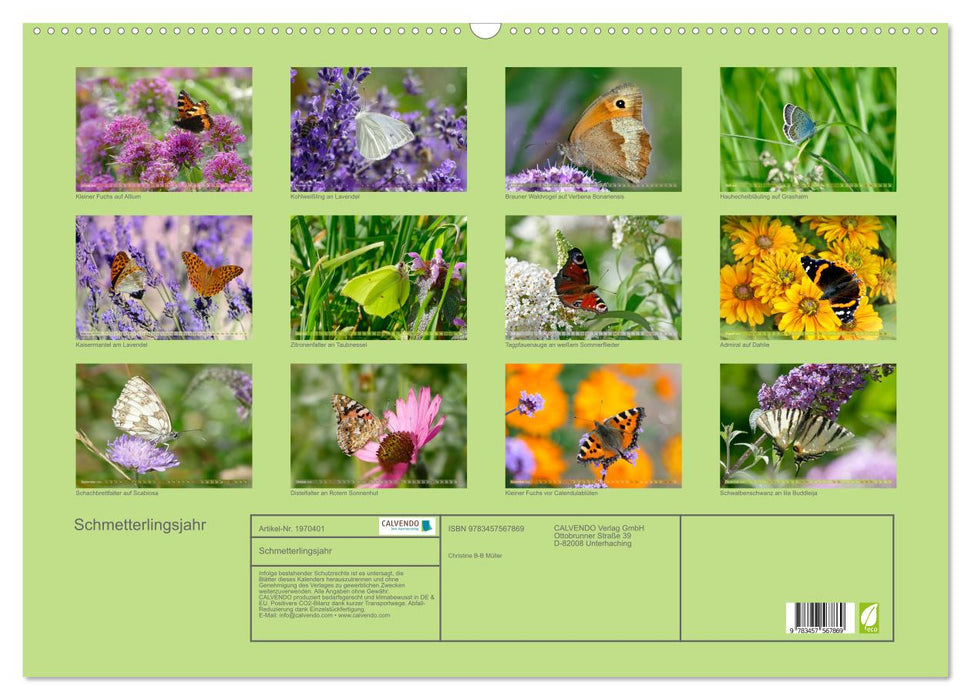Open the Brauner Waldvogel butterfly image
The height and width of the screenshot is (700, 971).
pos(593,129)
